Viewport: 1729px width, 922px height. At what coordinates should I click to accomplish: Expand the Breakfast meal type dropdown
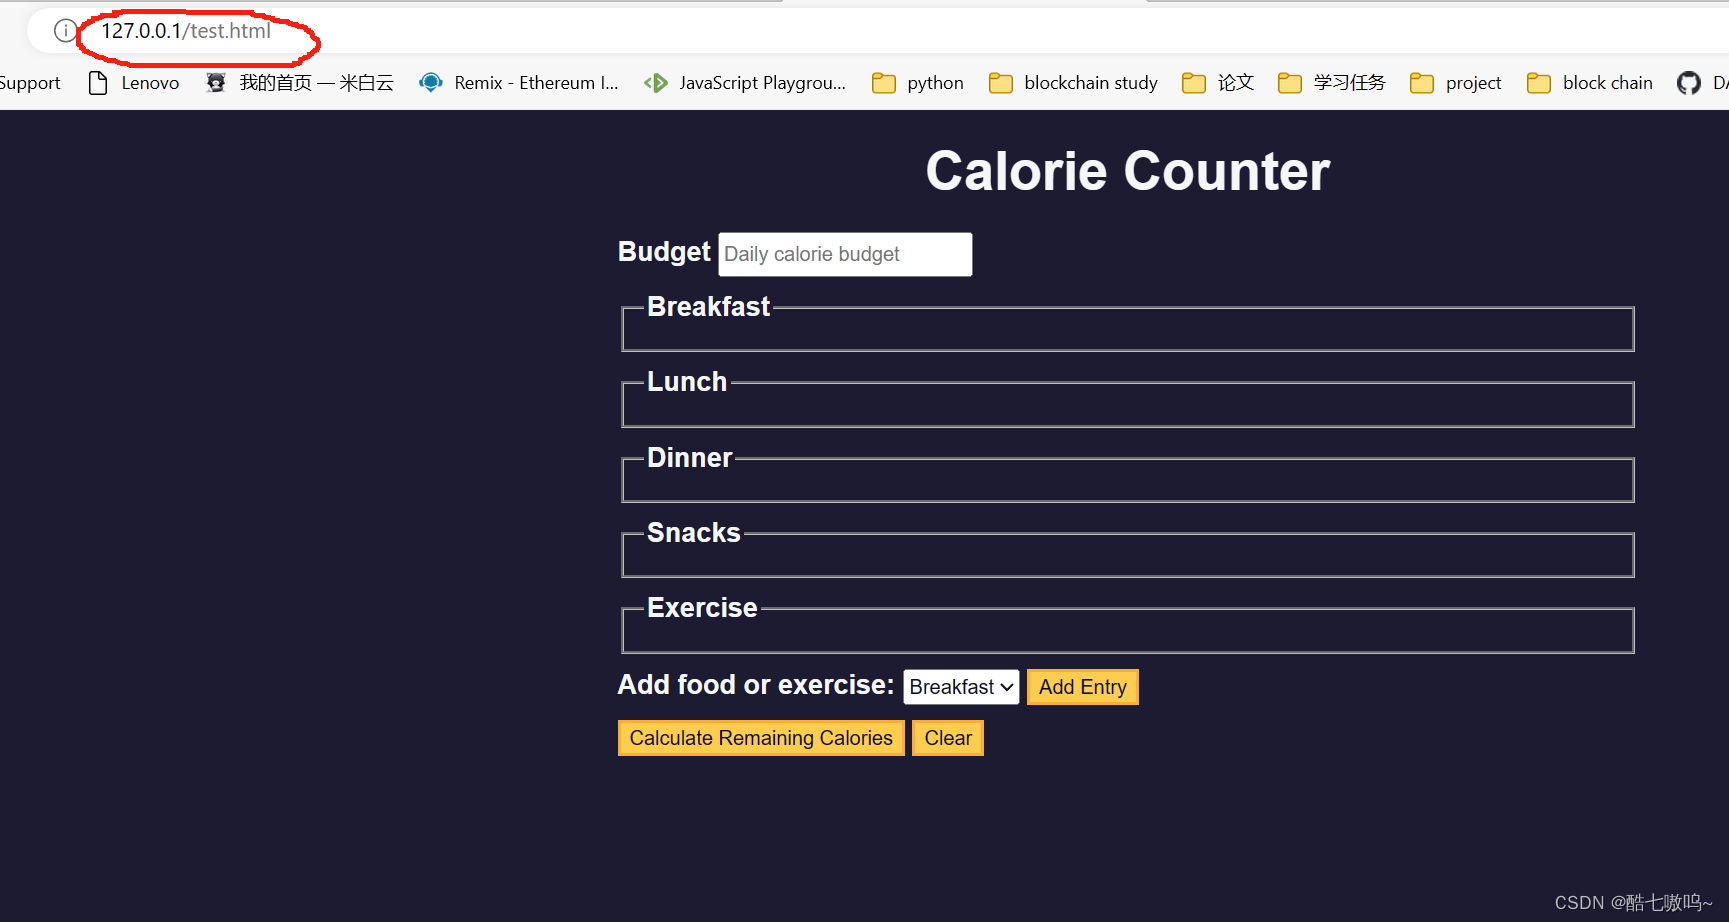point(961,687)
